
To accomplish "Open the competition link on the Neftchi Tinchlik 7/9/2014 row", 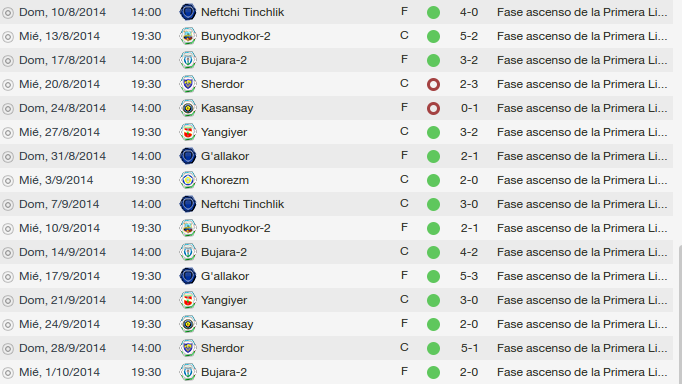I will 582,204.
